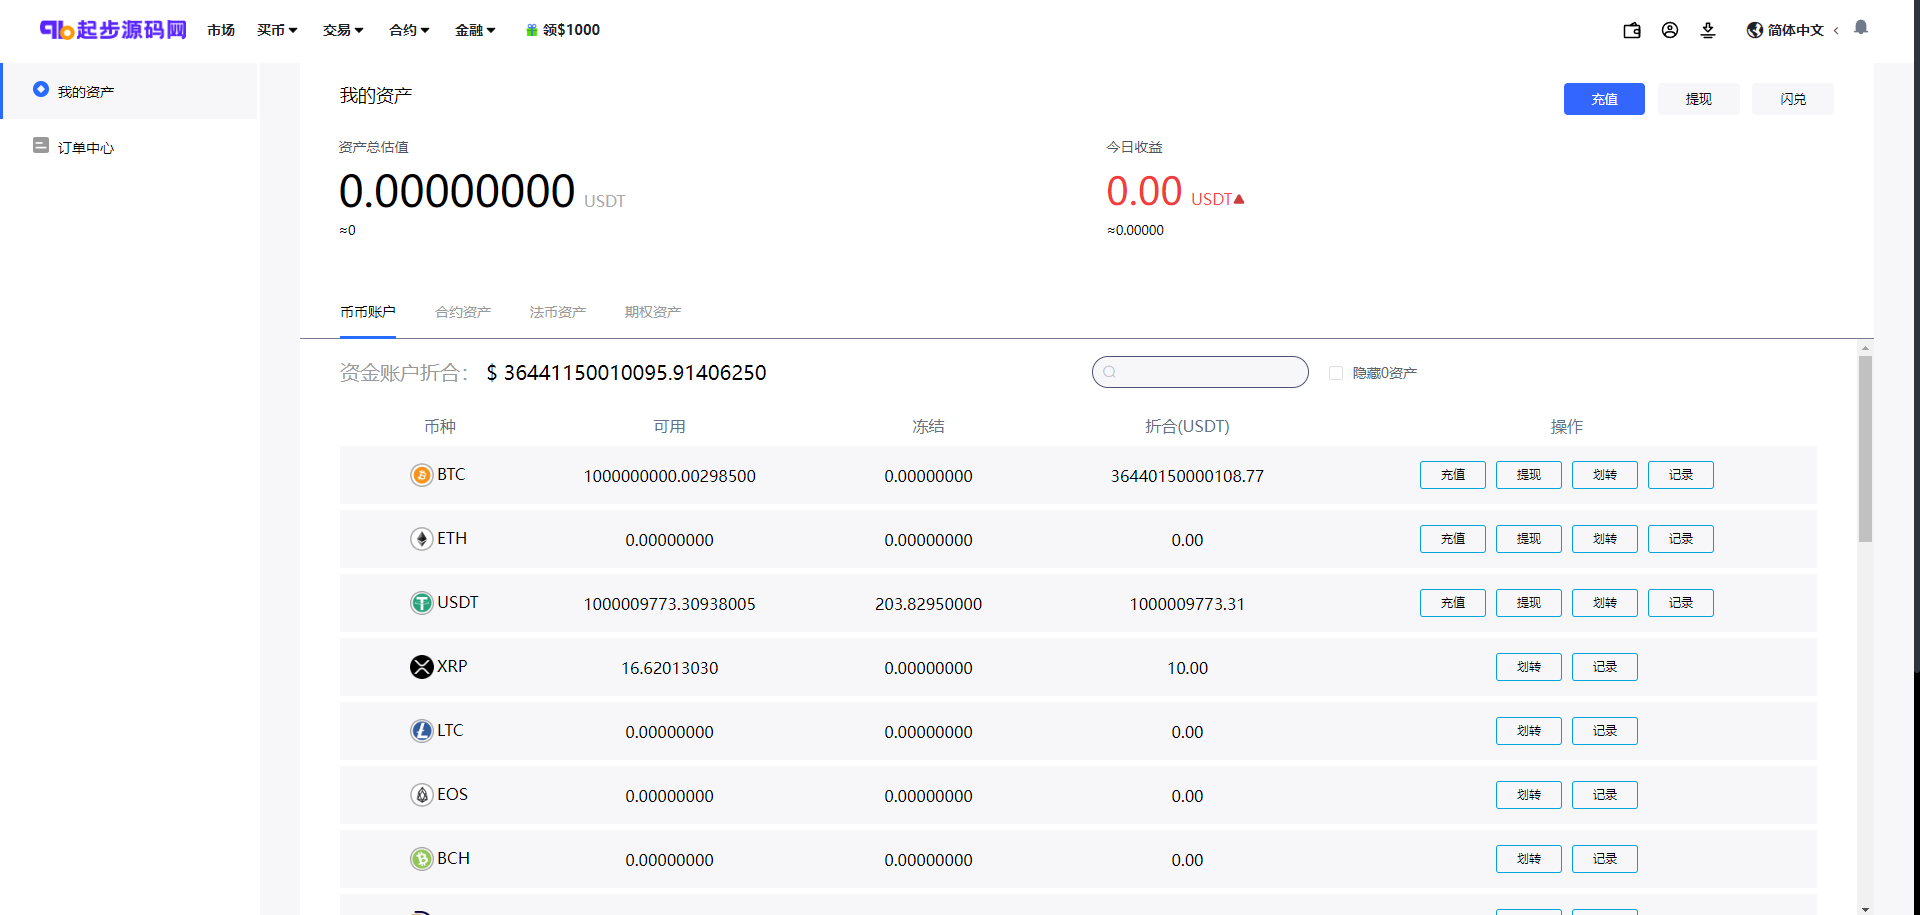1920x915 pixels.
Task: Click the asset list vertical scrollbar
Action: point(1865,448)
